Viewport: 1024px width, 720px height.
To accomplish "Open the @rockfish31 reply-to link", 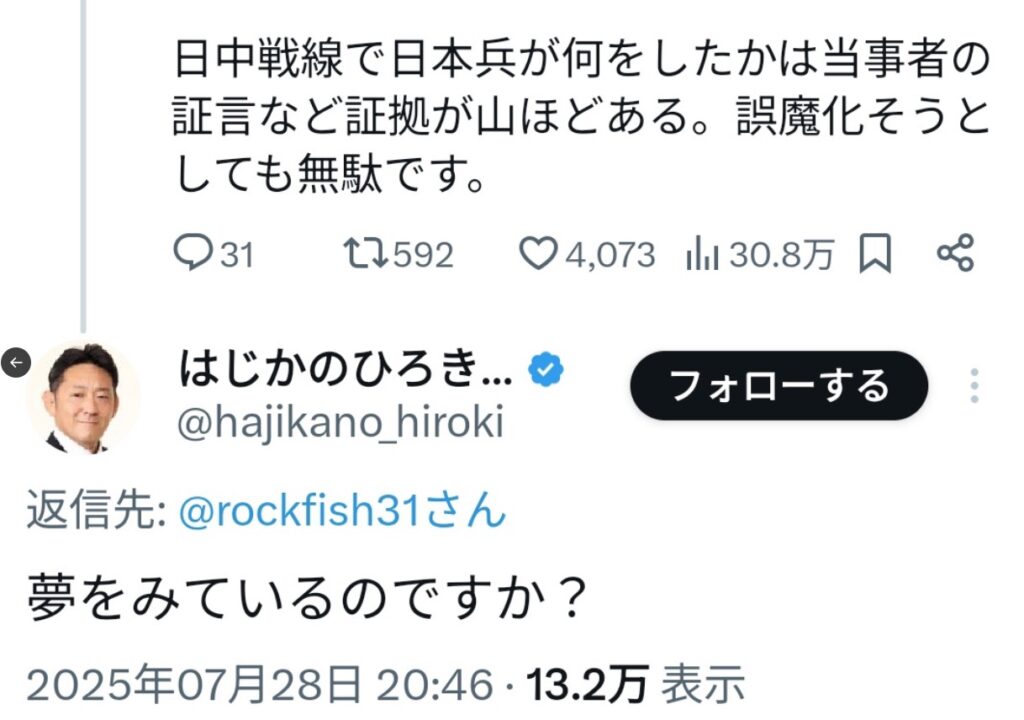I will (x=342, y=510).
